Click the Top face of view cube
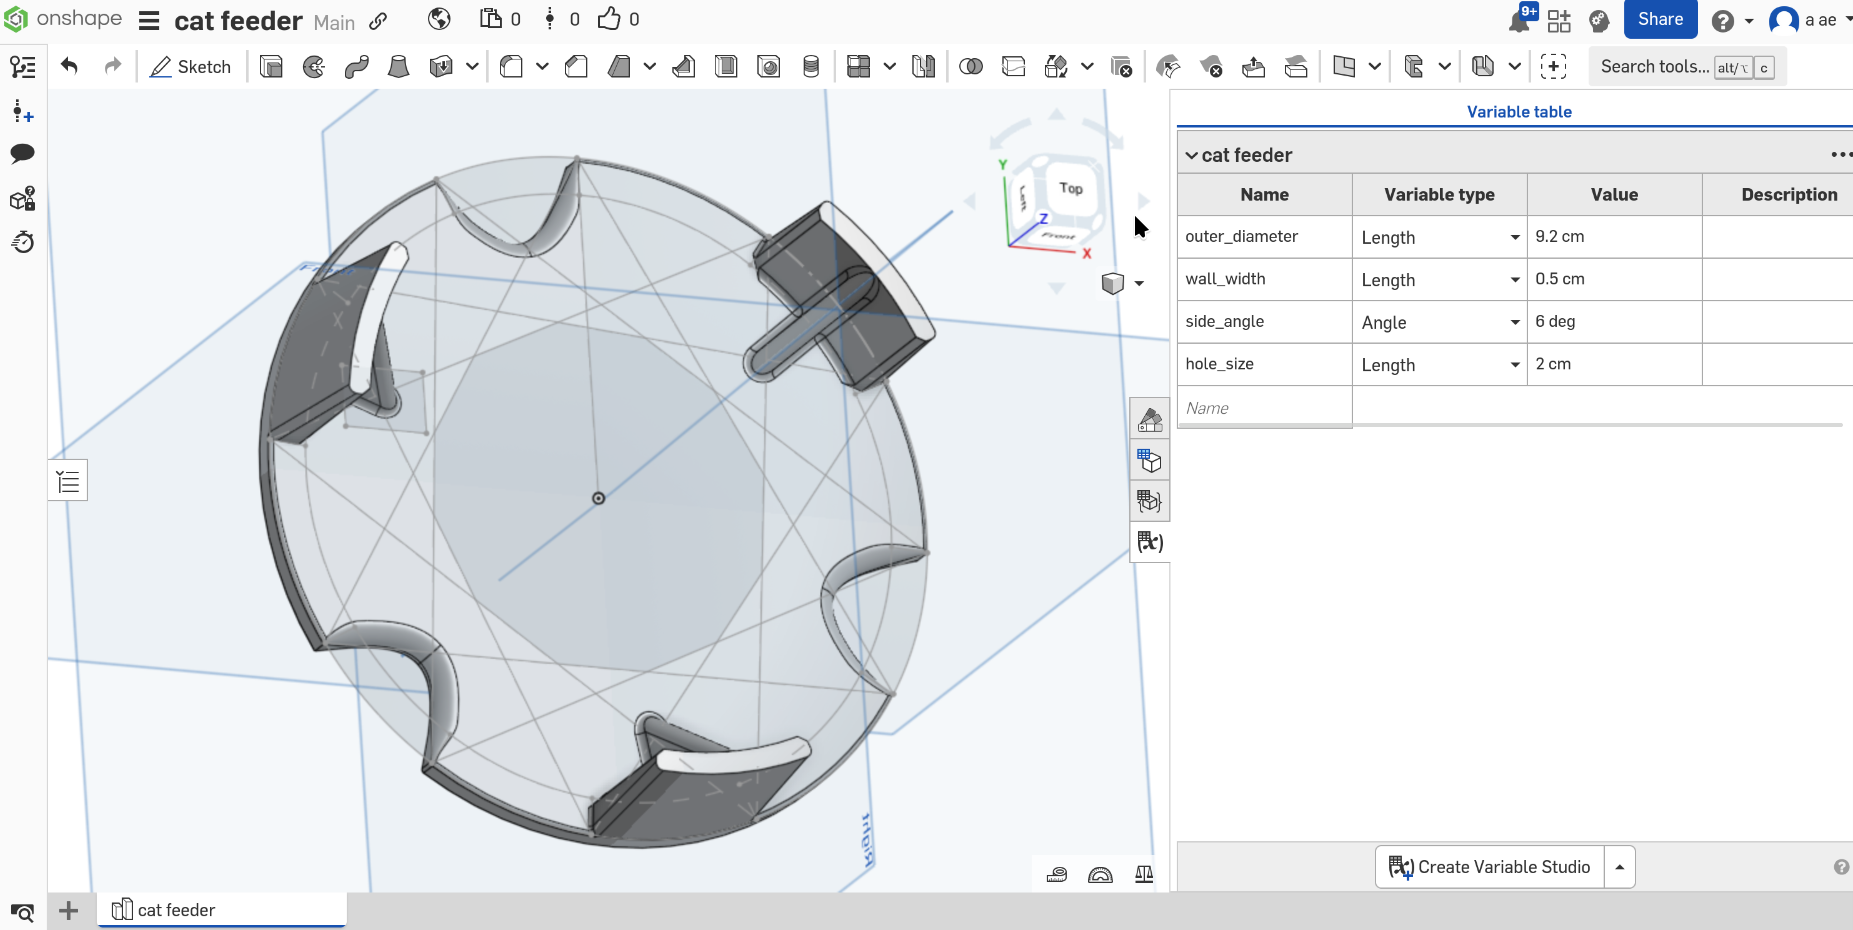 click(x=1071, y=188)
